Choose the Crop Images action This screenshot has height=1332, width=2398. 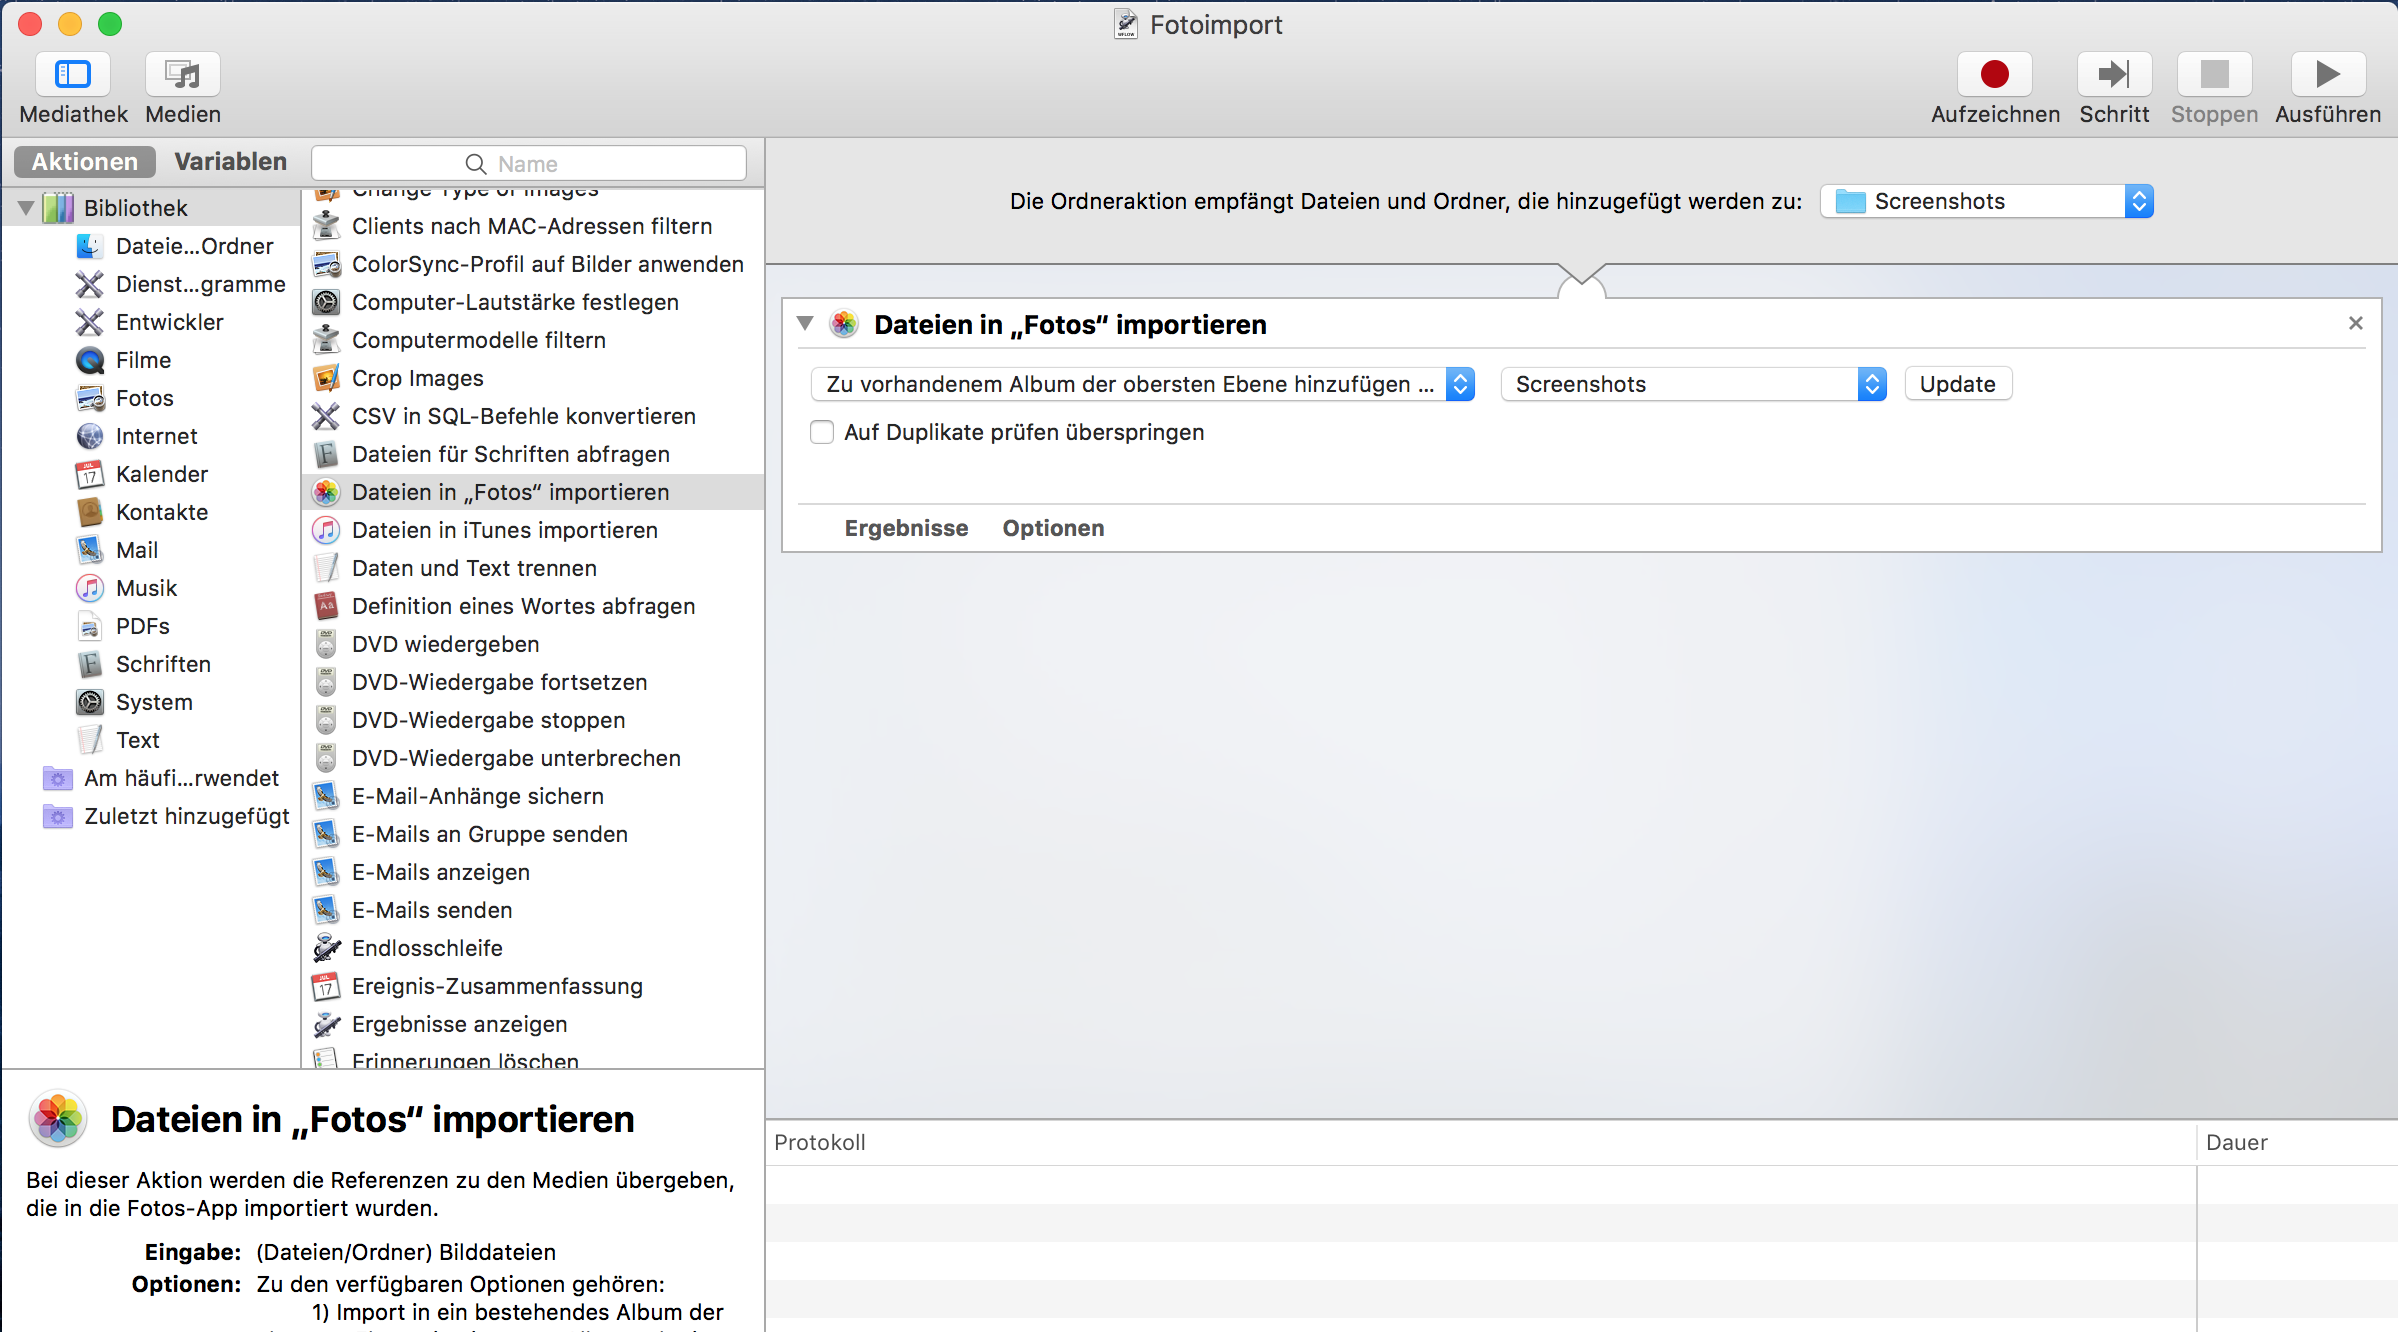pyautogui.click(x=417, y=378)
